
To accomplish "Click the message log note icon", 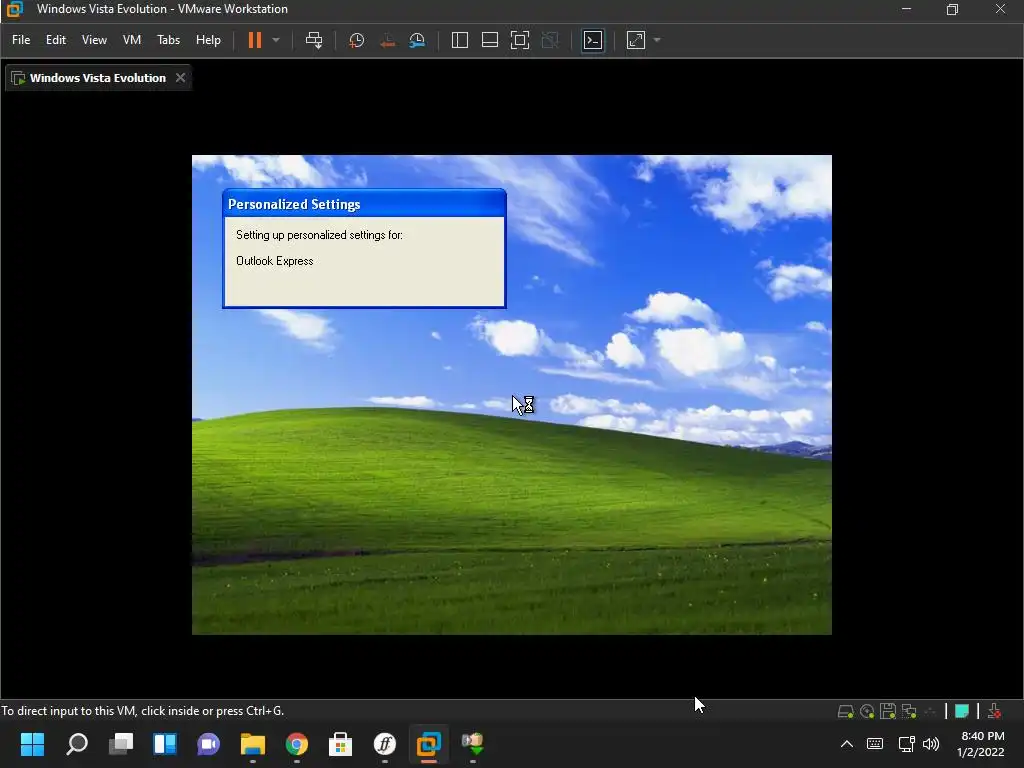I will 961,711.
